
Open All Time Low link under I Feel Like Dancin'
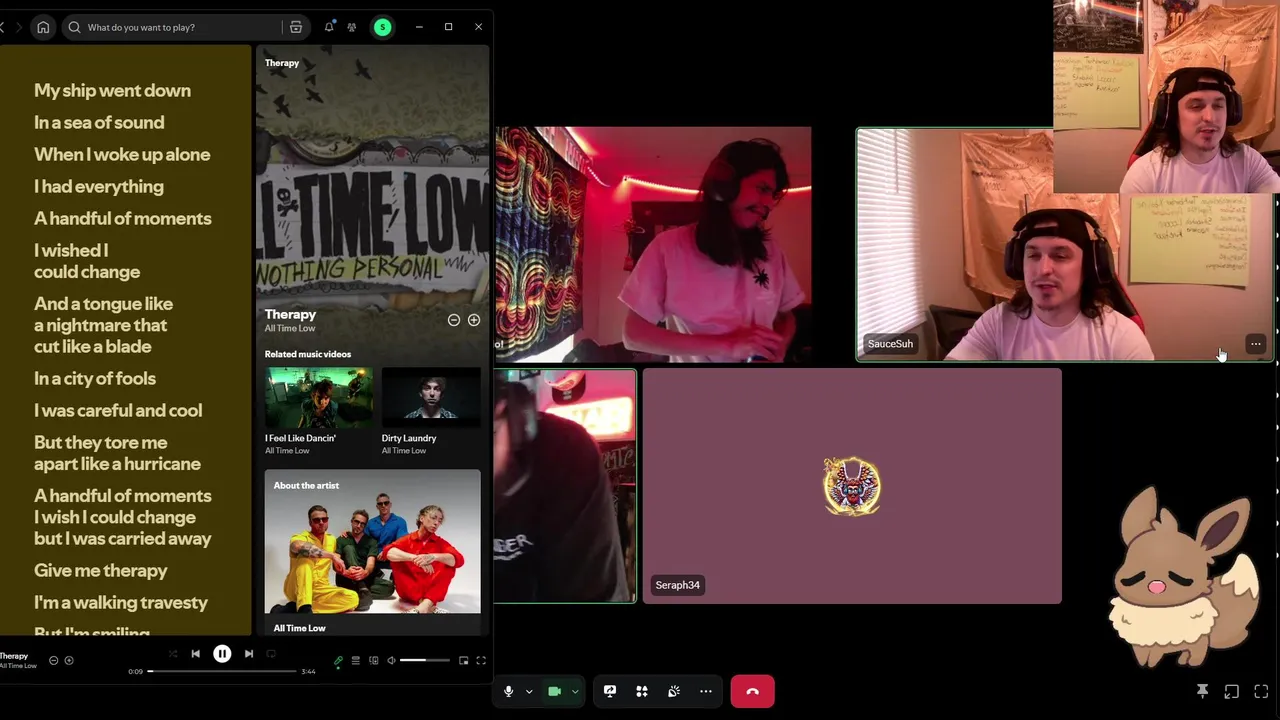point(287,451)
